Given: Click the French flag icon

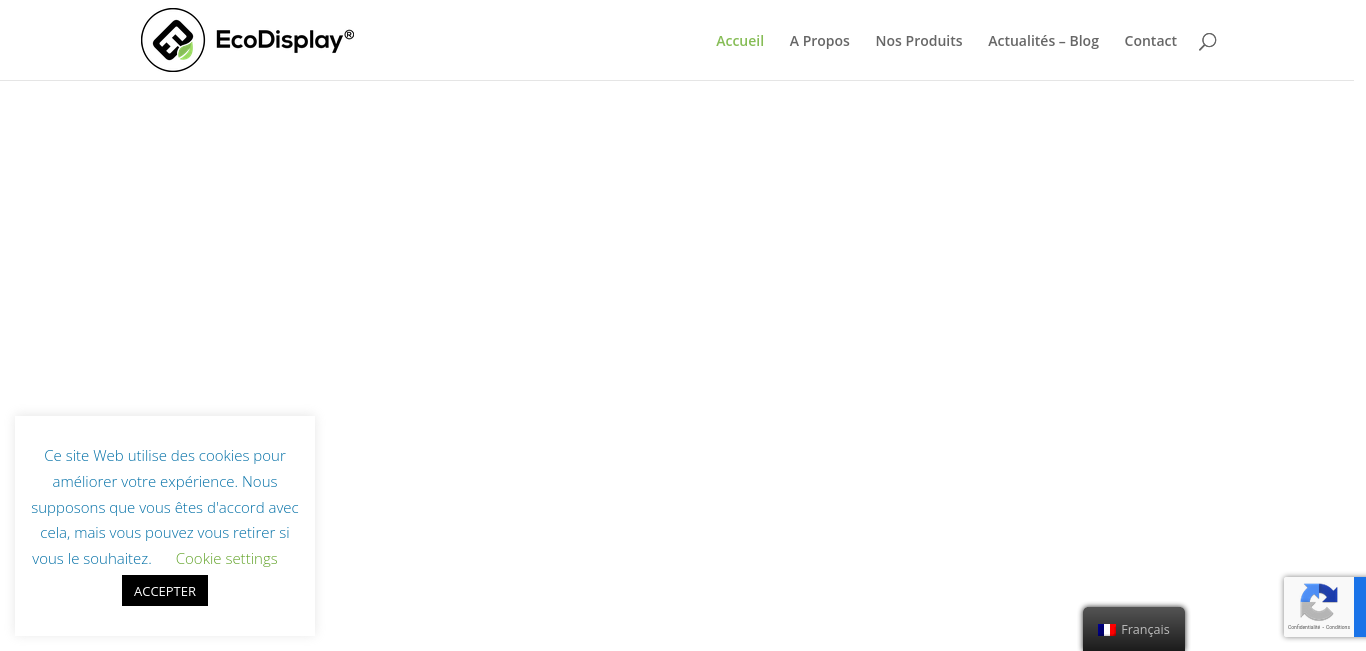Looking at the screenshot, I should 1107,630.
